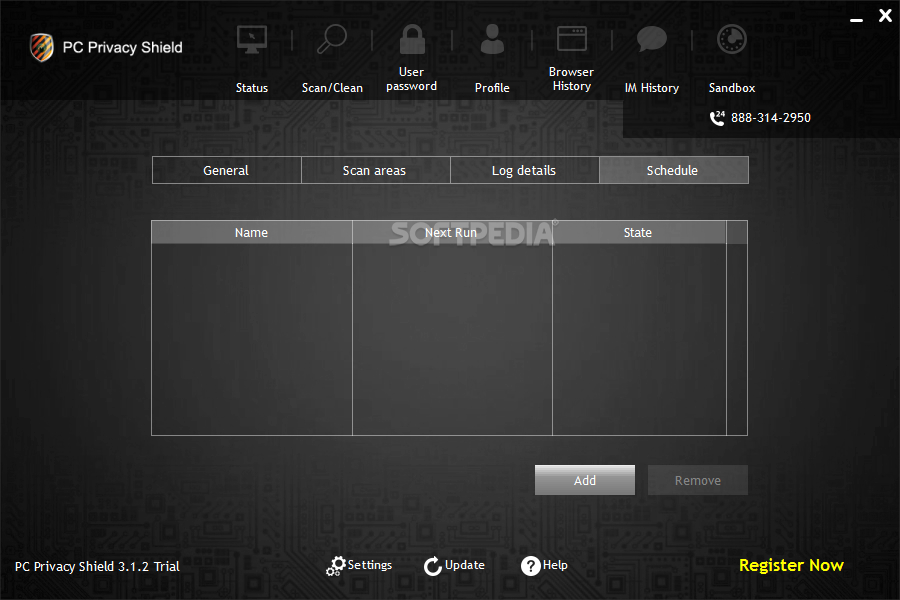
Task: Click the support phone number 888-314-2950
Action: [x=771, y=118]
